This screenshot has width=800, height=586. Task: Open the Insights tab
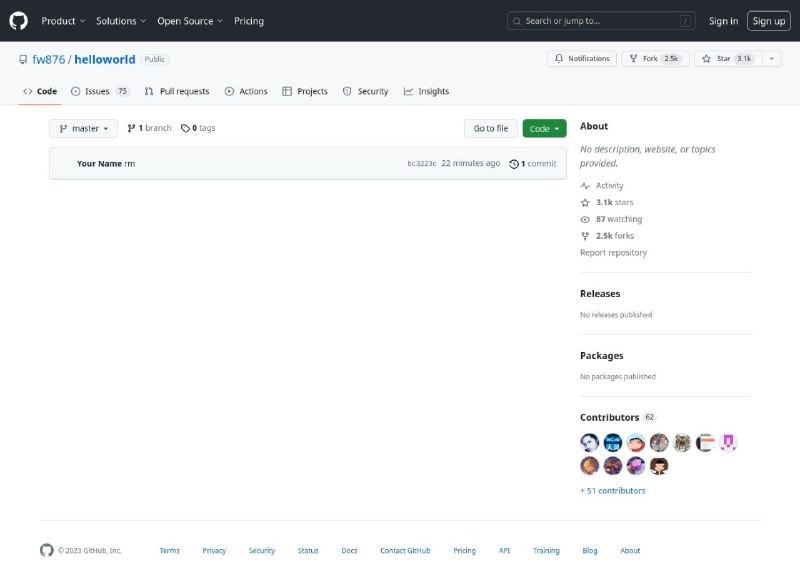click(427, 91)
